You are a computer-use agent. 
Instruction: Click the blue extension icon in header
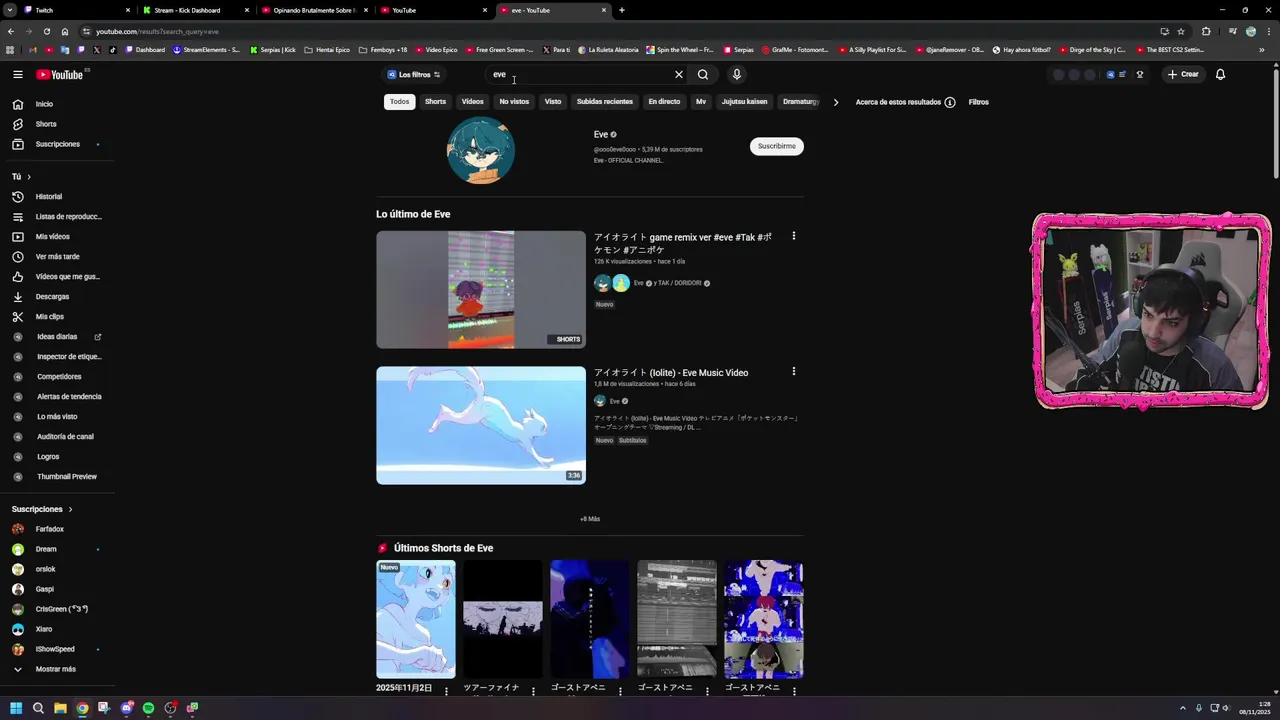(x=1110, y=74)
